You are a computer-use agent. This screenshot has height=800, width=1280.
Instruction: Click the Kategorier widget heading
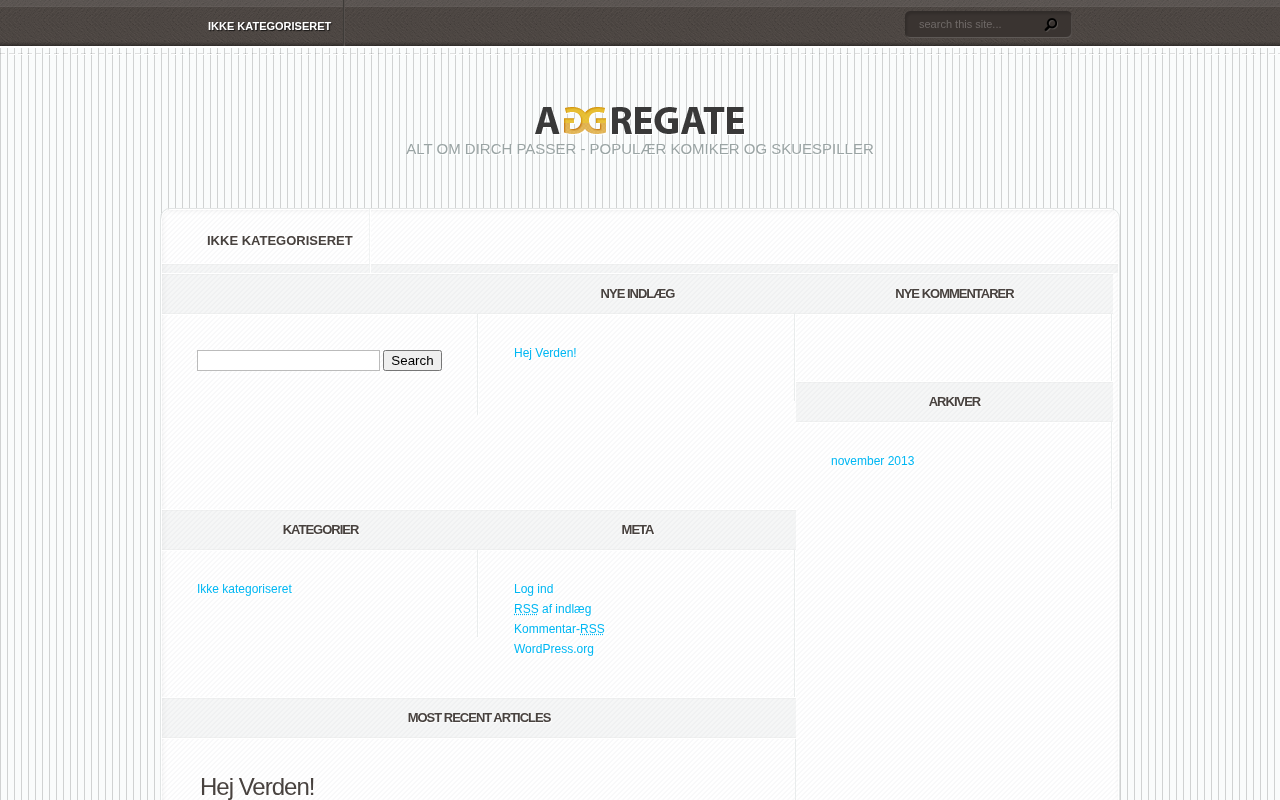tap(320, 530)
